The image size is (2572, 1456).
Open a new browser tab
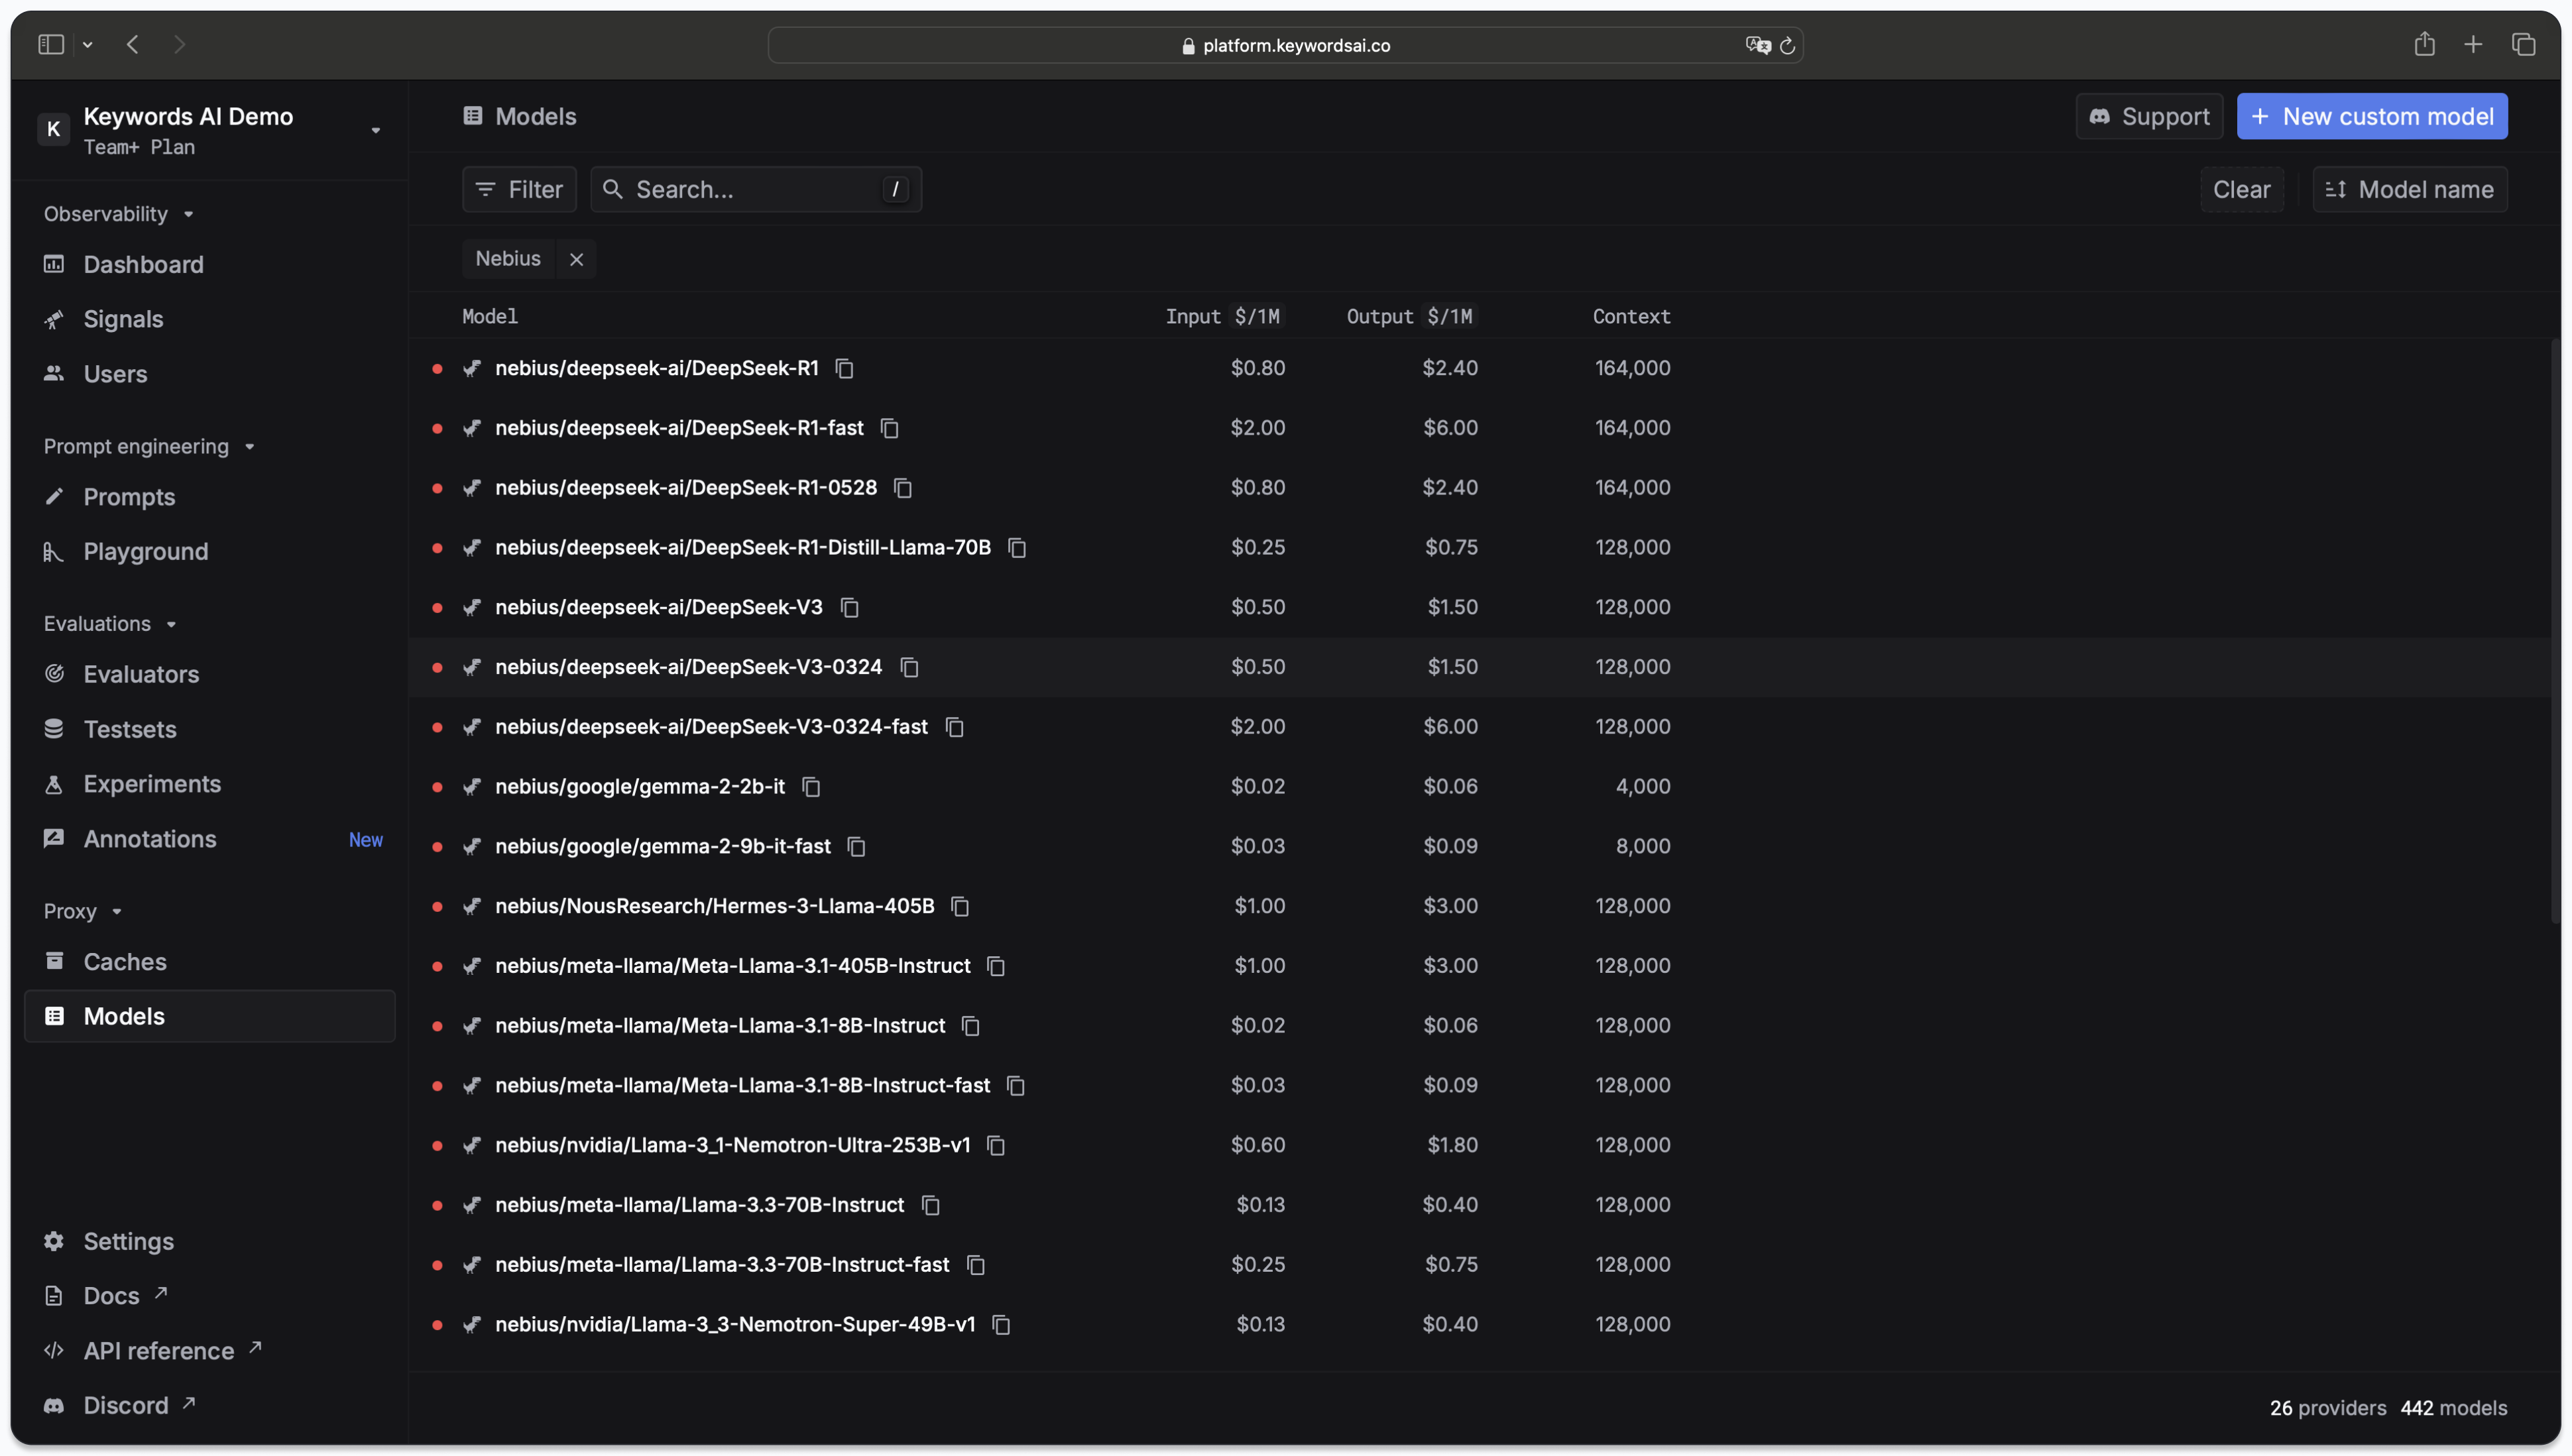2473,44
